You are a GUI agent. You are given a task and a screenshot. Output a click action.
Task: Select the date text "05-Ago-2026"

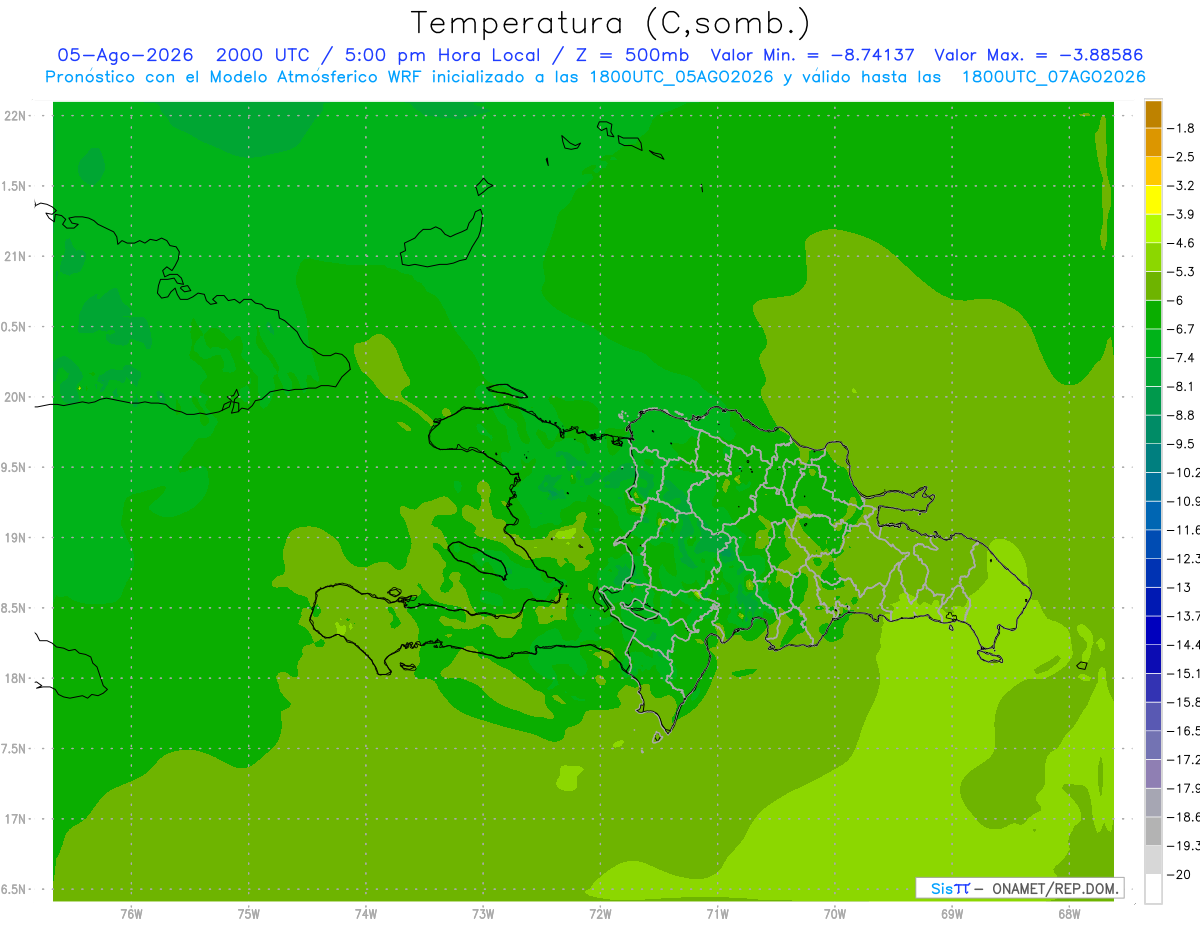click(125, 56)
